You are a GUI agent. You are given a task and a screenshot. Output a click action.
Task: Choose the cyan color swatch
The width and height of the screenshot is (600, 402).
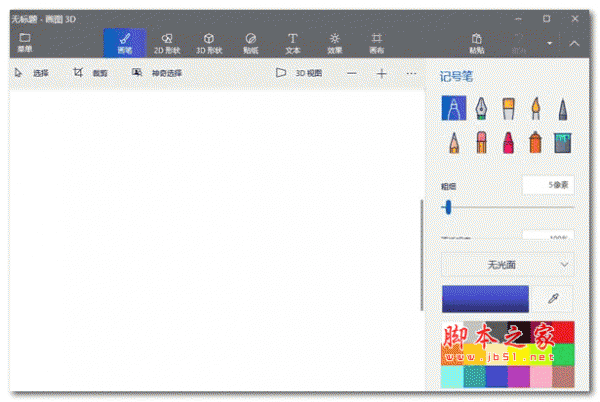(452, 376)
